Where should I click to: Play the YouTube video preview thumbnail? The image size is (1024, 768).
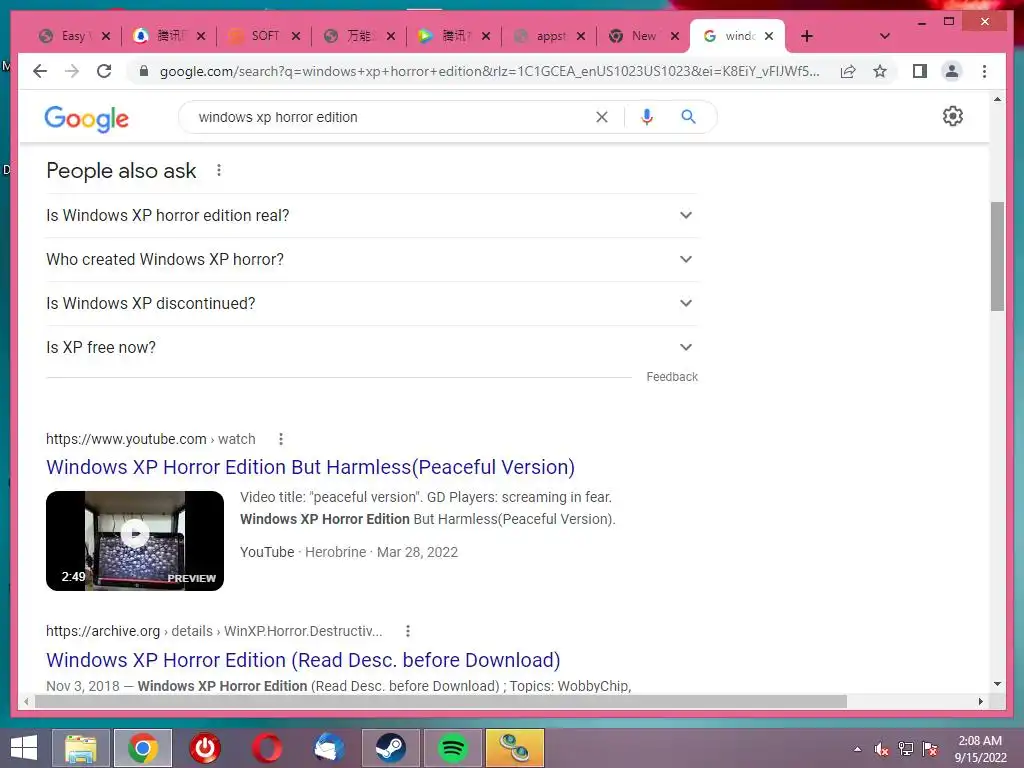(x=135, y=541)
